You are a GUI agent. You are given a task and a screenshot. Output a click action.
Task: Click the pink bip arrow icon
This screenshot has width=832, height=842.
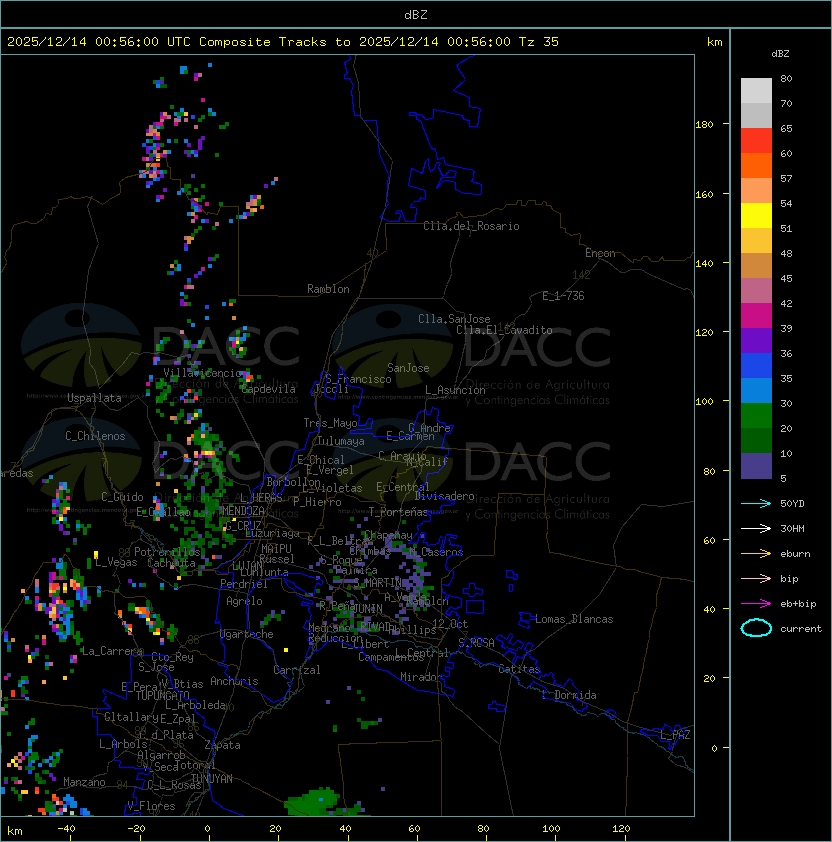(756, 578)
